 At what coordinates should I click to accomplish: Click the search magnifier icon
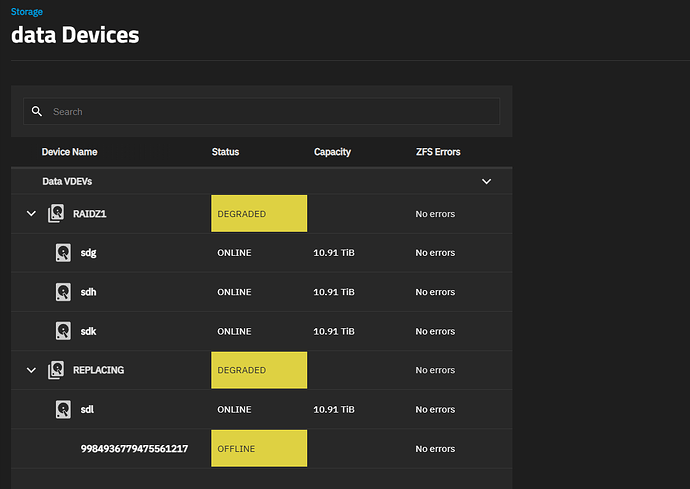coord(37,111)
